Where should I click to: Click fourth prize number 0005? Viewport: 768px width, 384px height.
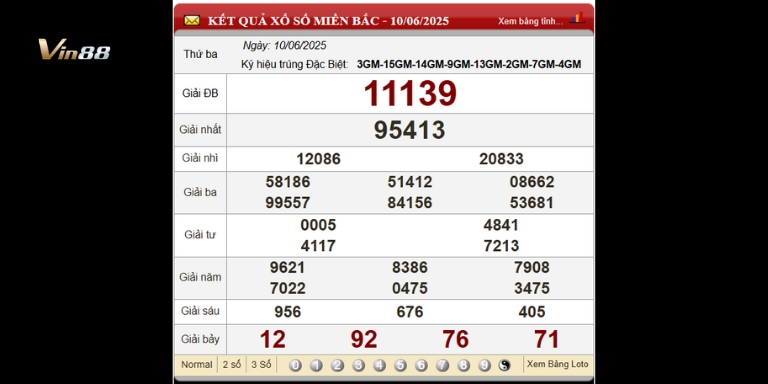point(318,225)
